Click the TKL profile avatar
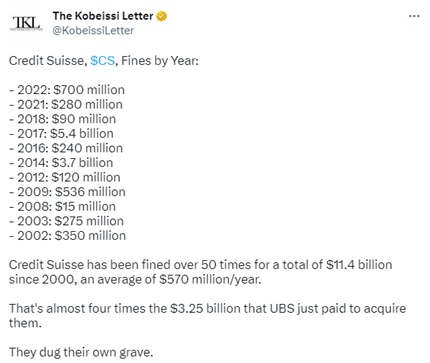This screenshot has width=430, height=363. pos(26,23)
